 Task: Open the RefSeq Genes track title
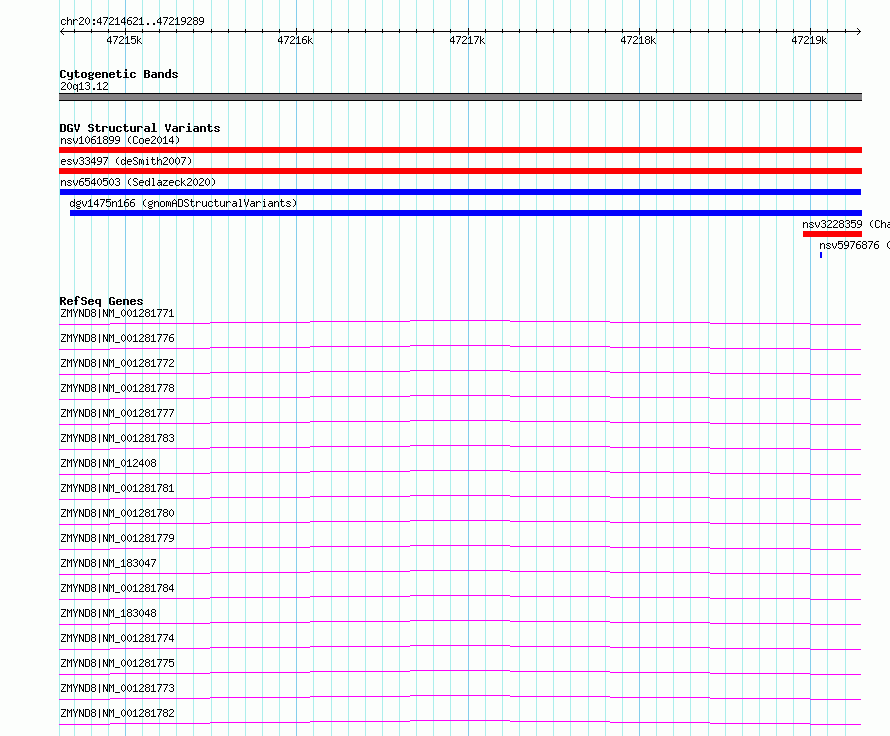(101, 301)
